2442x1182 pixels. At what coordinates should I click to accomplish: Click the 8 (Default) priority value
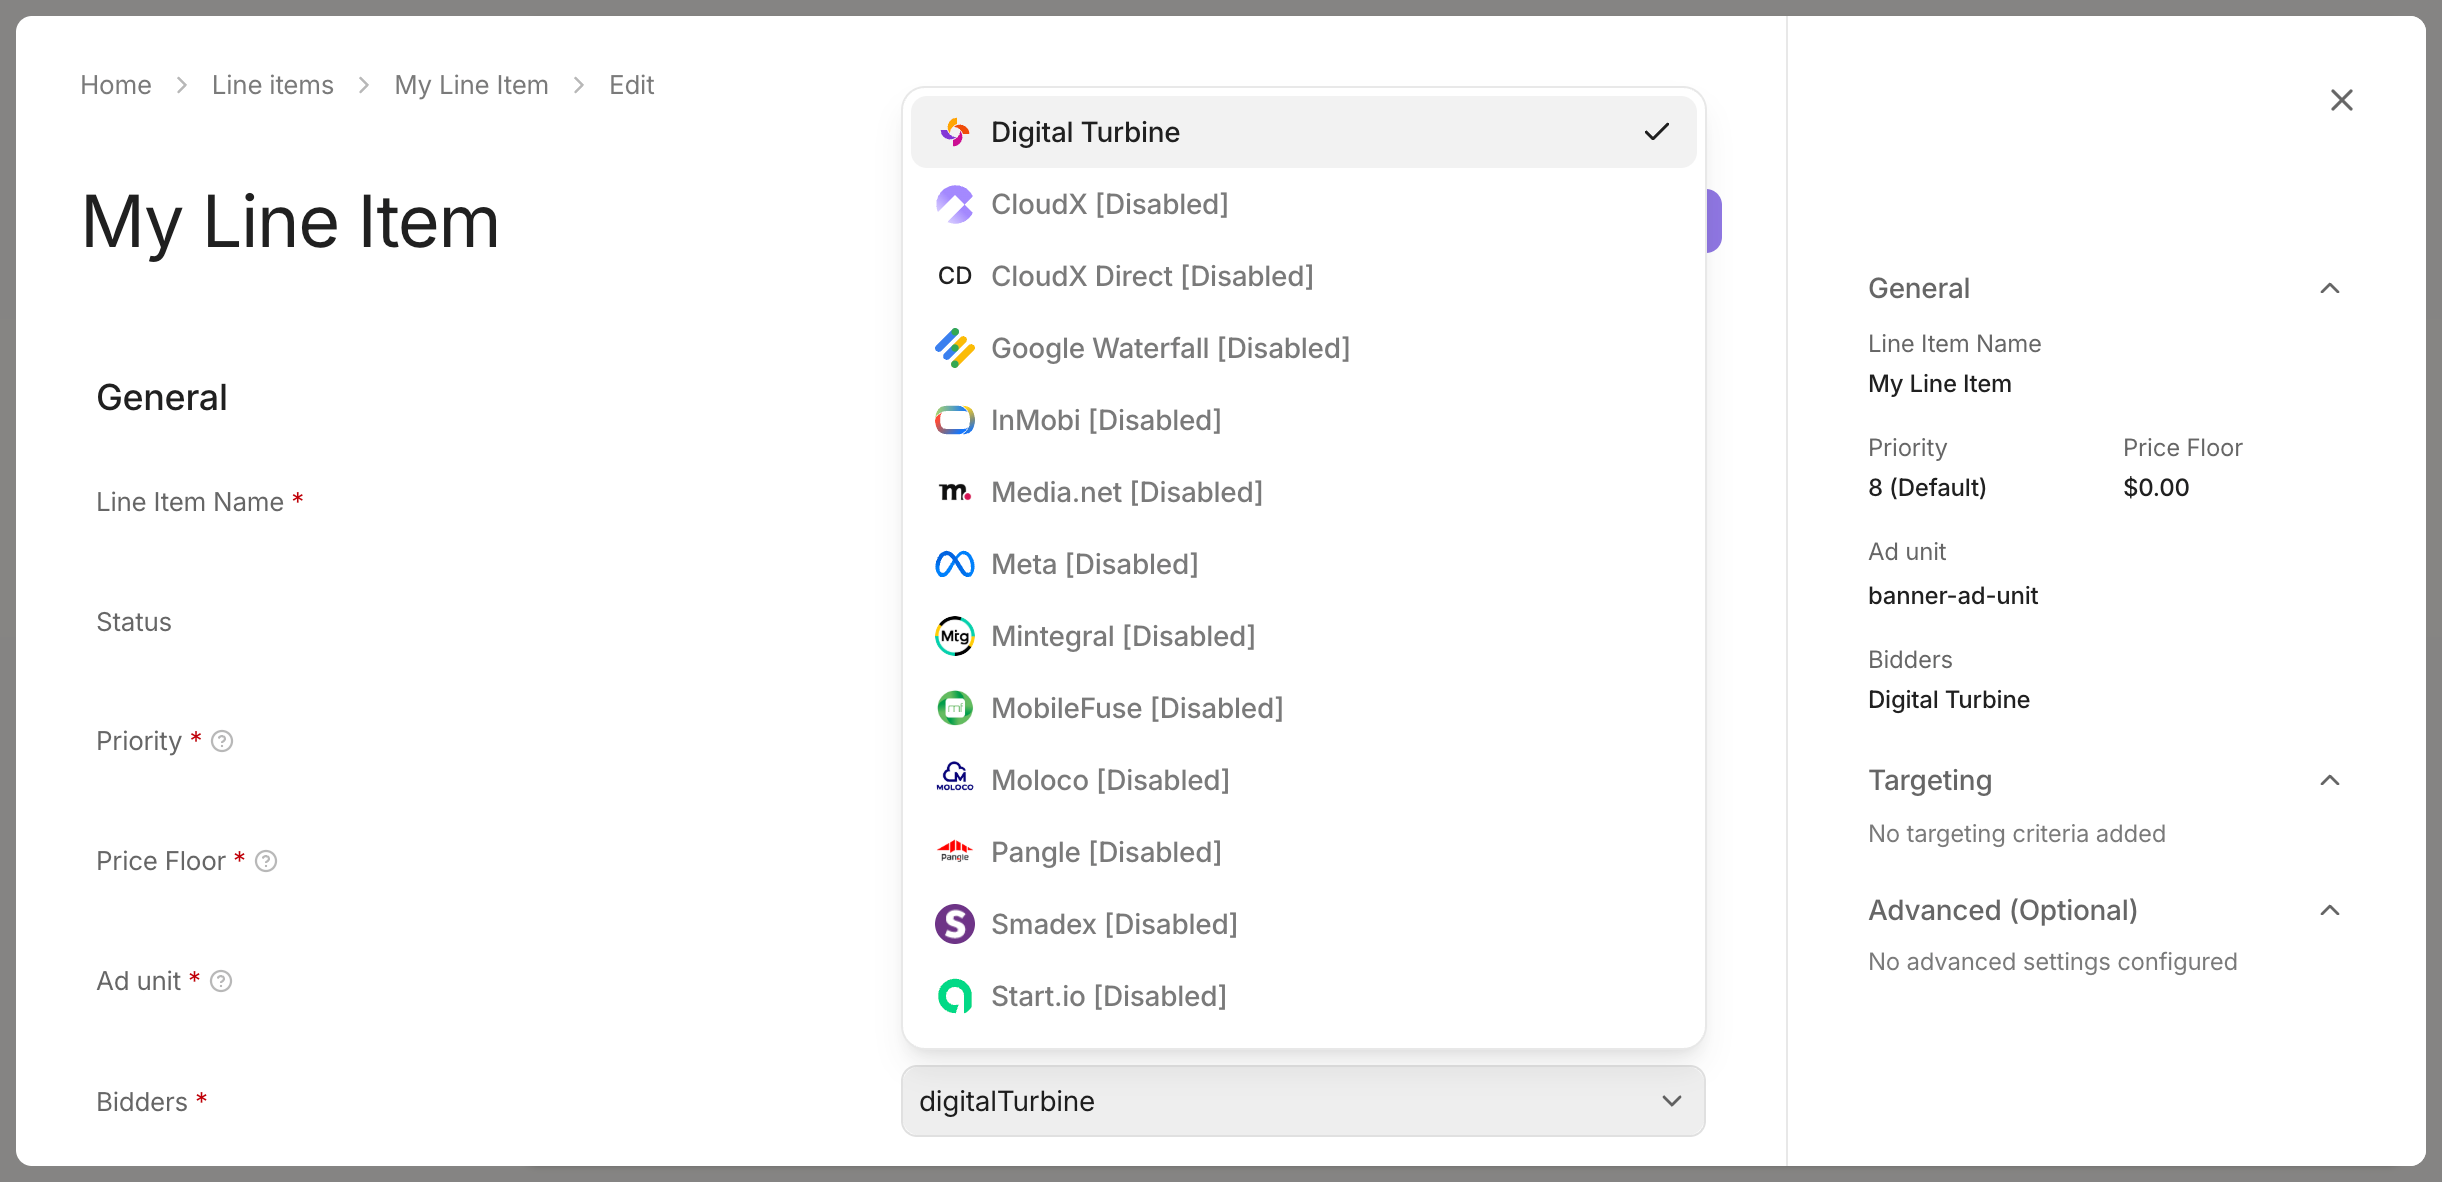point(1927,487)
